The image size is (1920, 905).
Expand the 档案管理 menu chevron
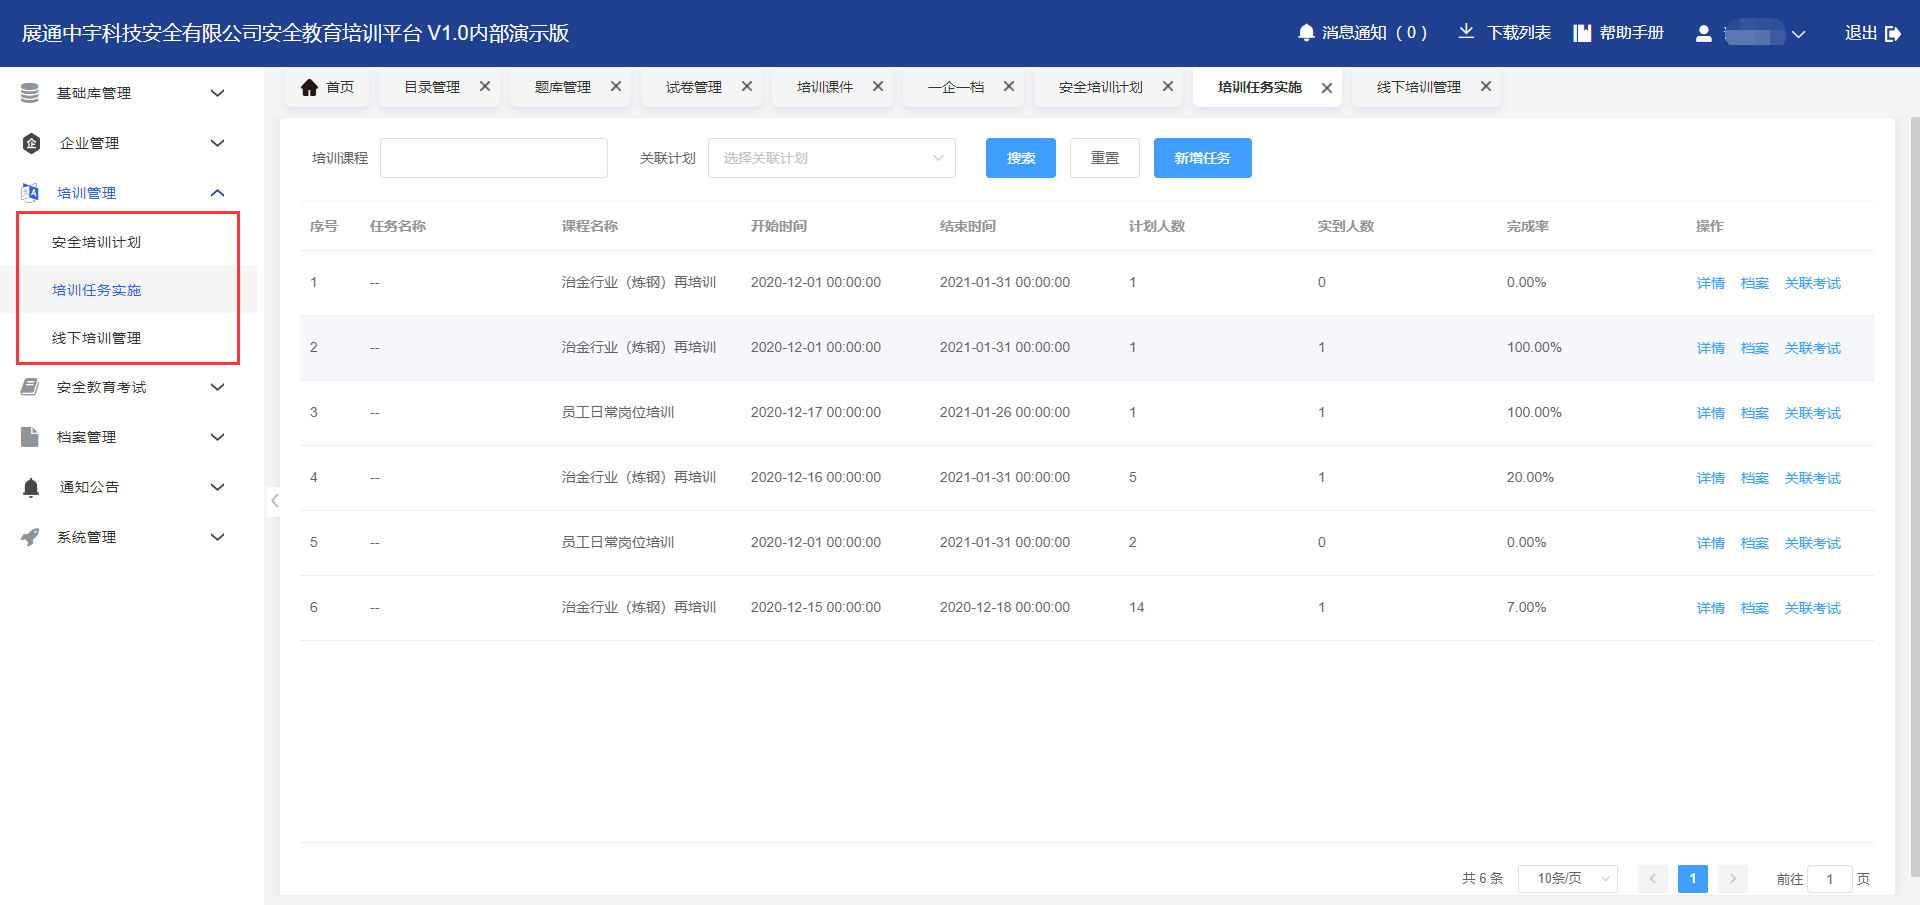click(x=217, y=437)
